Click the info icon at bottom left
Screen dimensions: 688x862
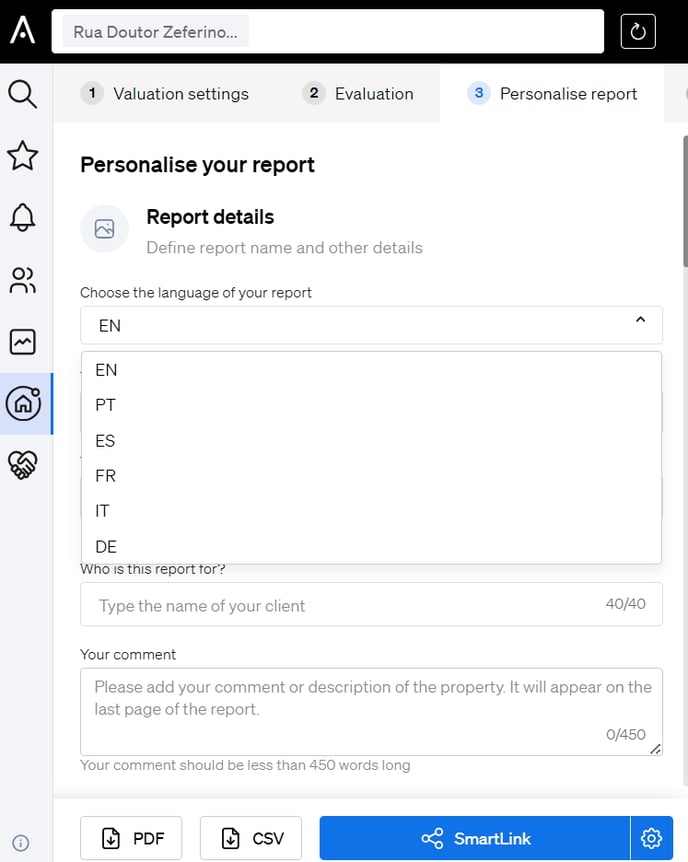click(x=21, y=842)
